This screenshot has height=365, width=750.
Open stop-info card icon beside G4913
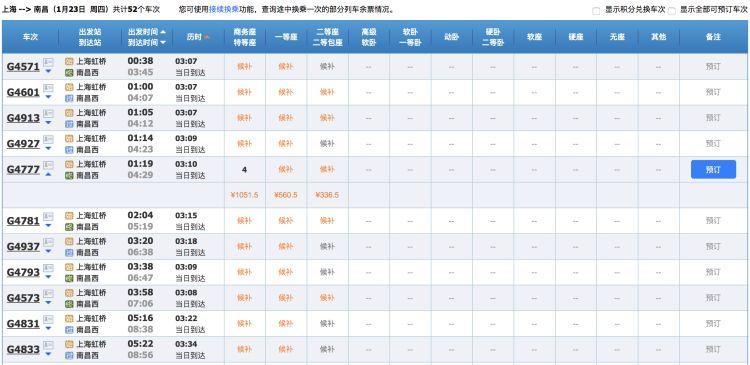coord(48,113)
